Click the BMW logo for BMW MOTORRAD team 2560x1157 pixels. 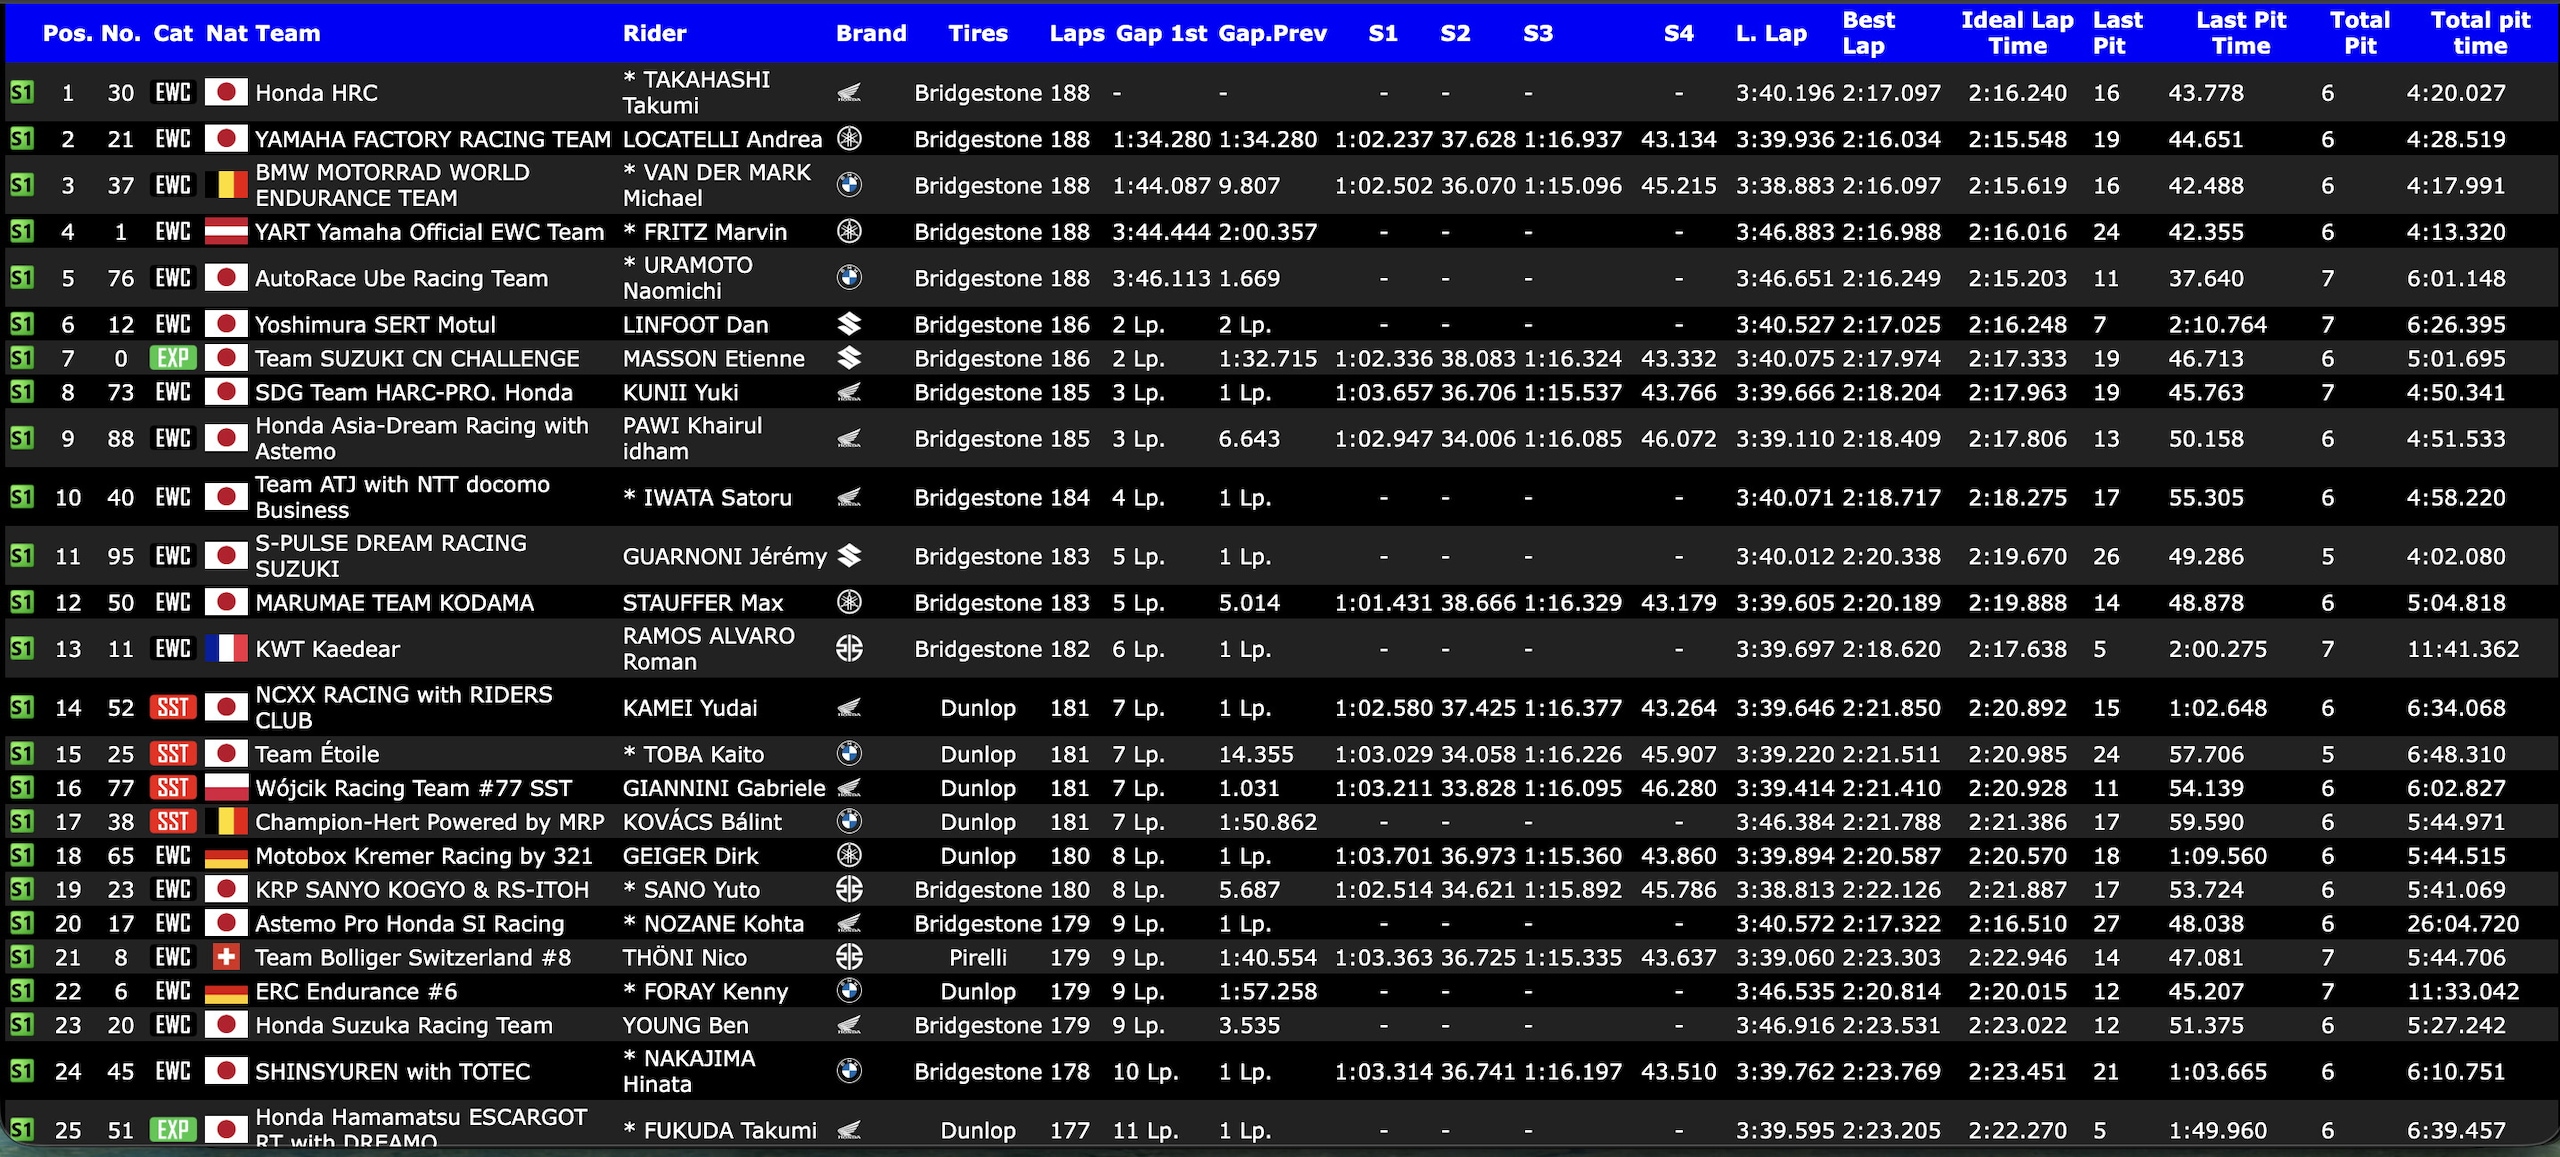(849, 185)
